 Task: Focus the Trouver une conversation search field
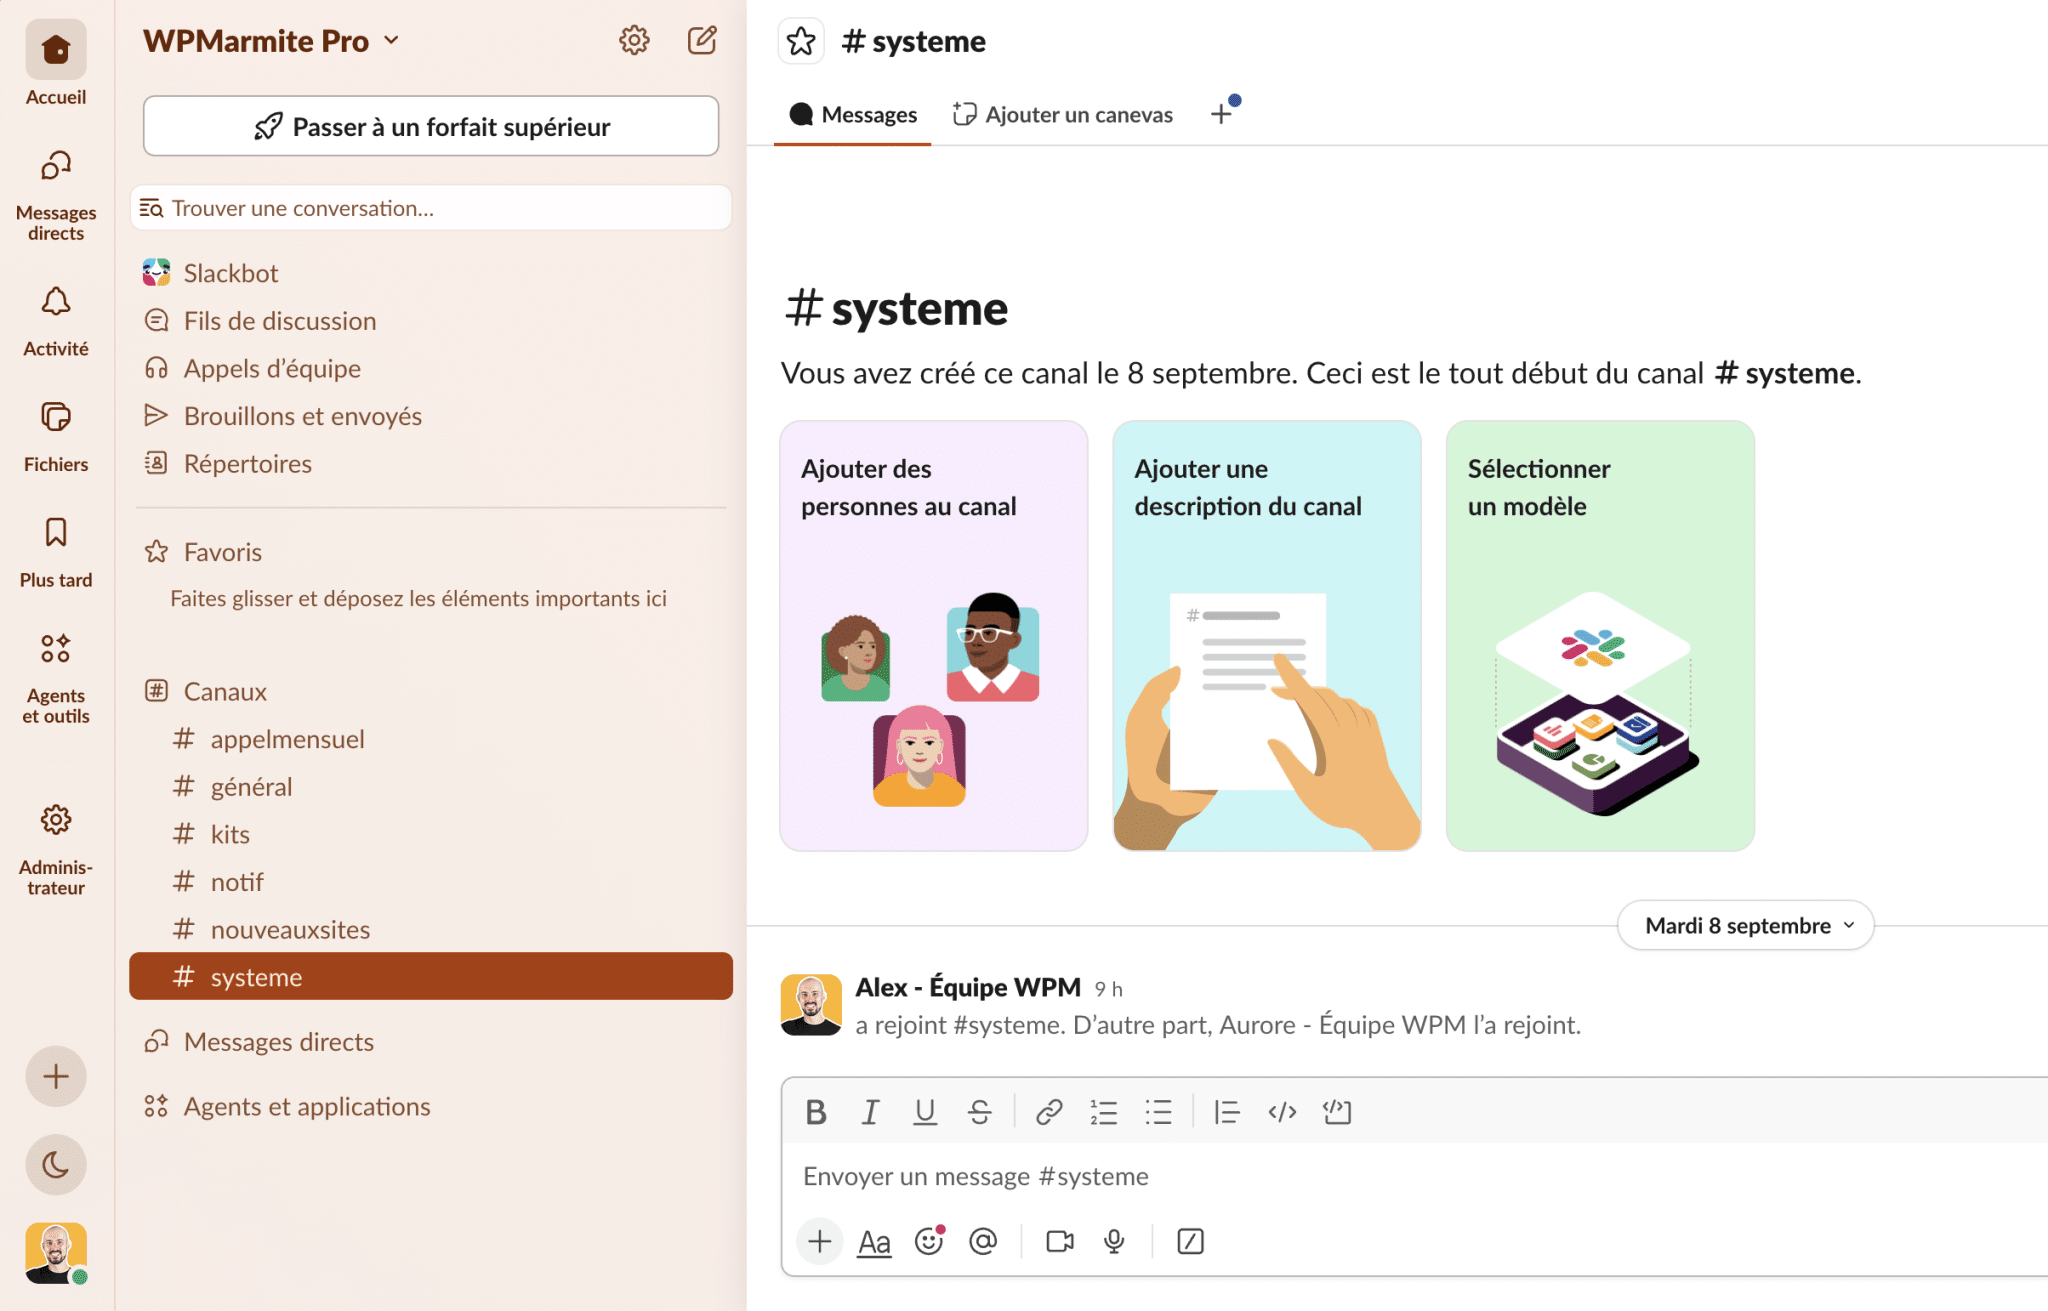pyautogui.click(x=431, y=208)
